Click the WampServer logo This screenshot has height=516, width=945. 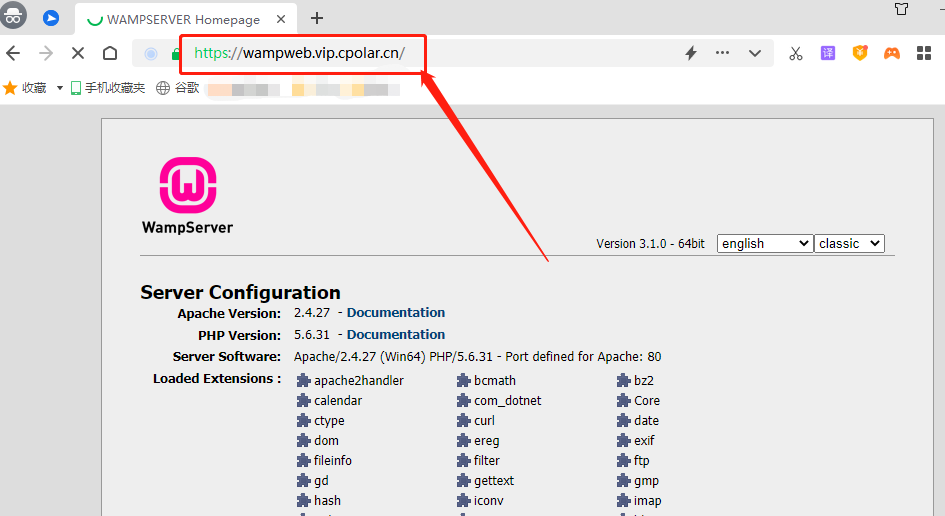[187, 196]
